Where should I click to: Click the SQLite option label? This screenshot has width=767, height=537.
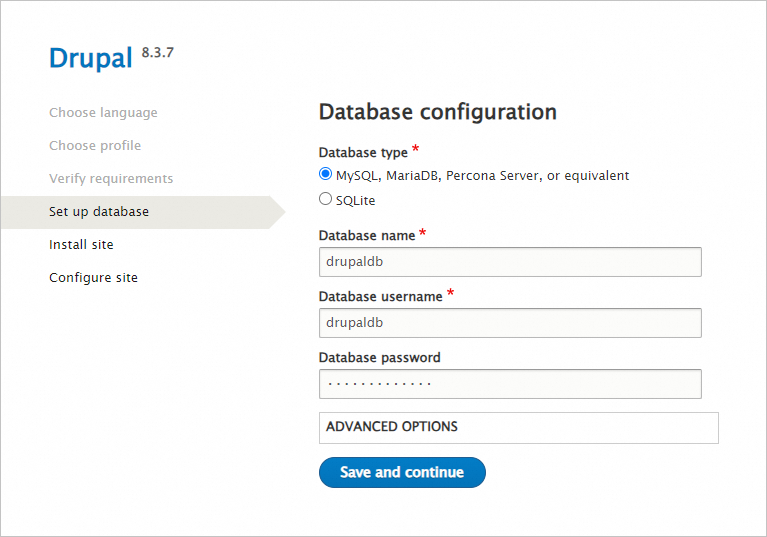(x=356, y=200)
